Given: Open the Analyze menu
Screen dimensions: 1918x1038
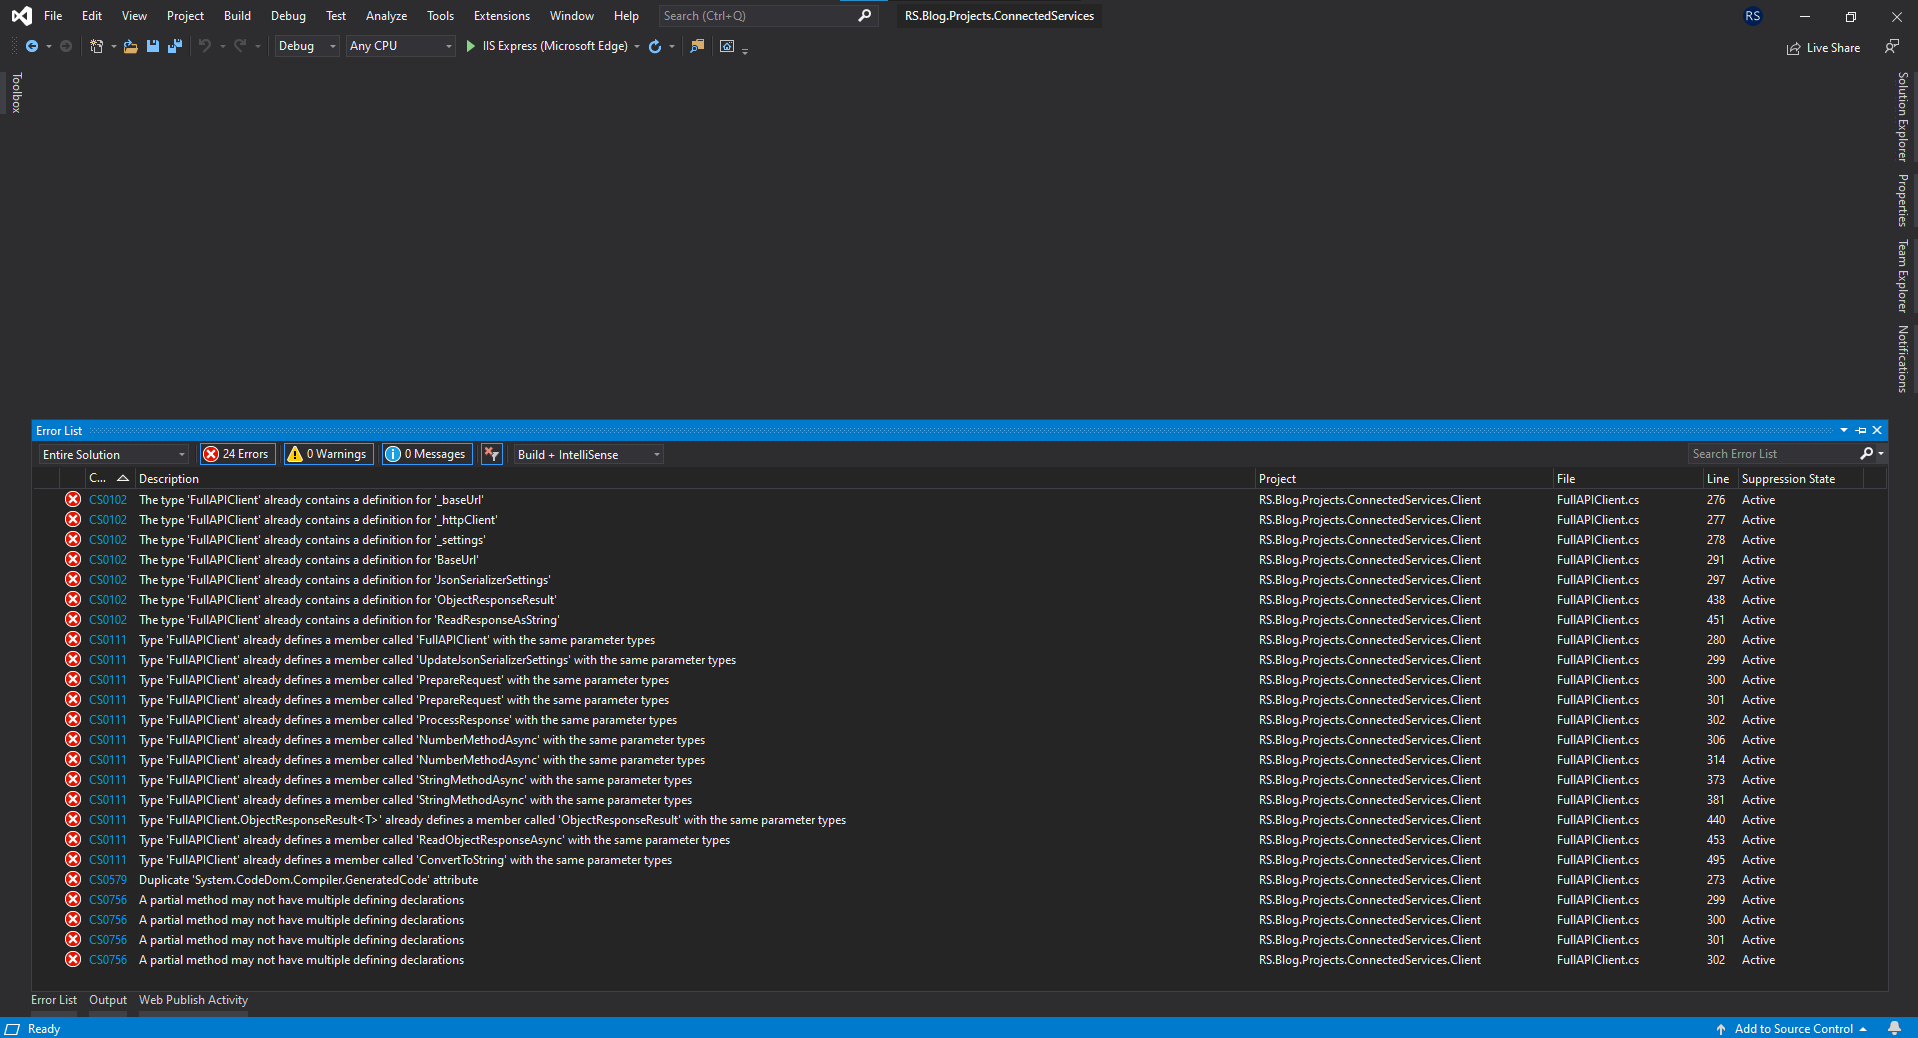Looking at the screenshot, I should 386,16.
